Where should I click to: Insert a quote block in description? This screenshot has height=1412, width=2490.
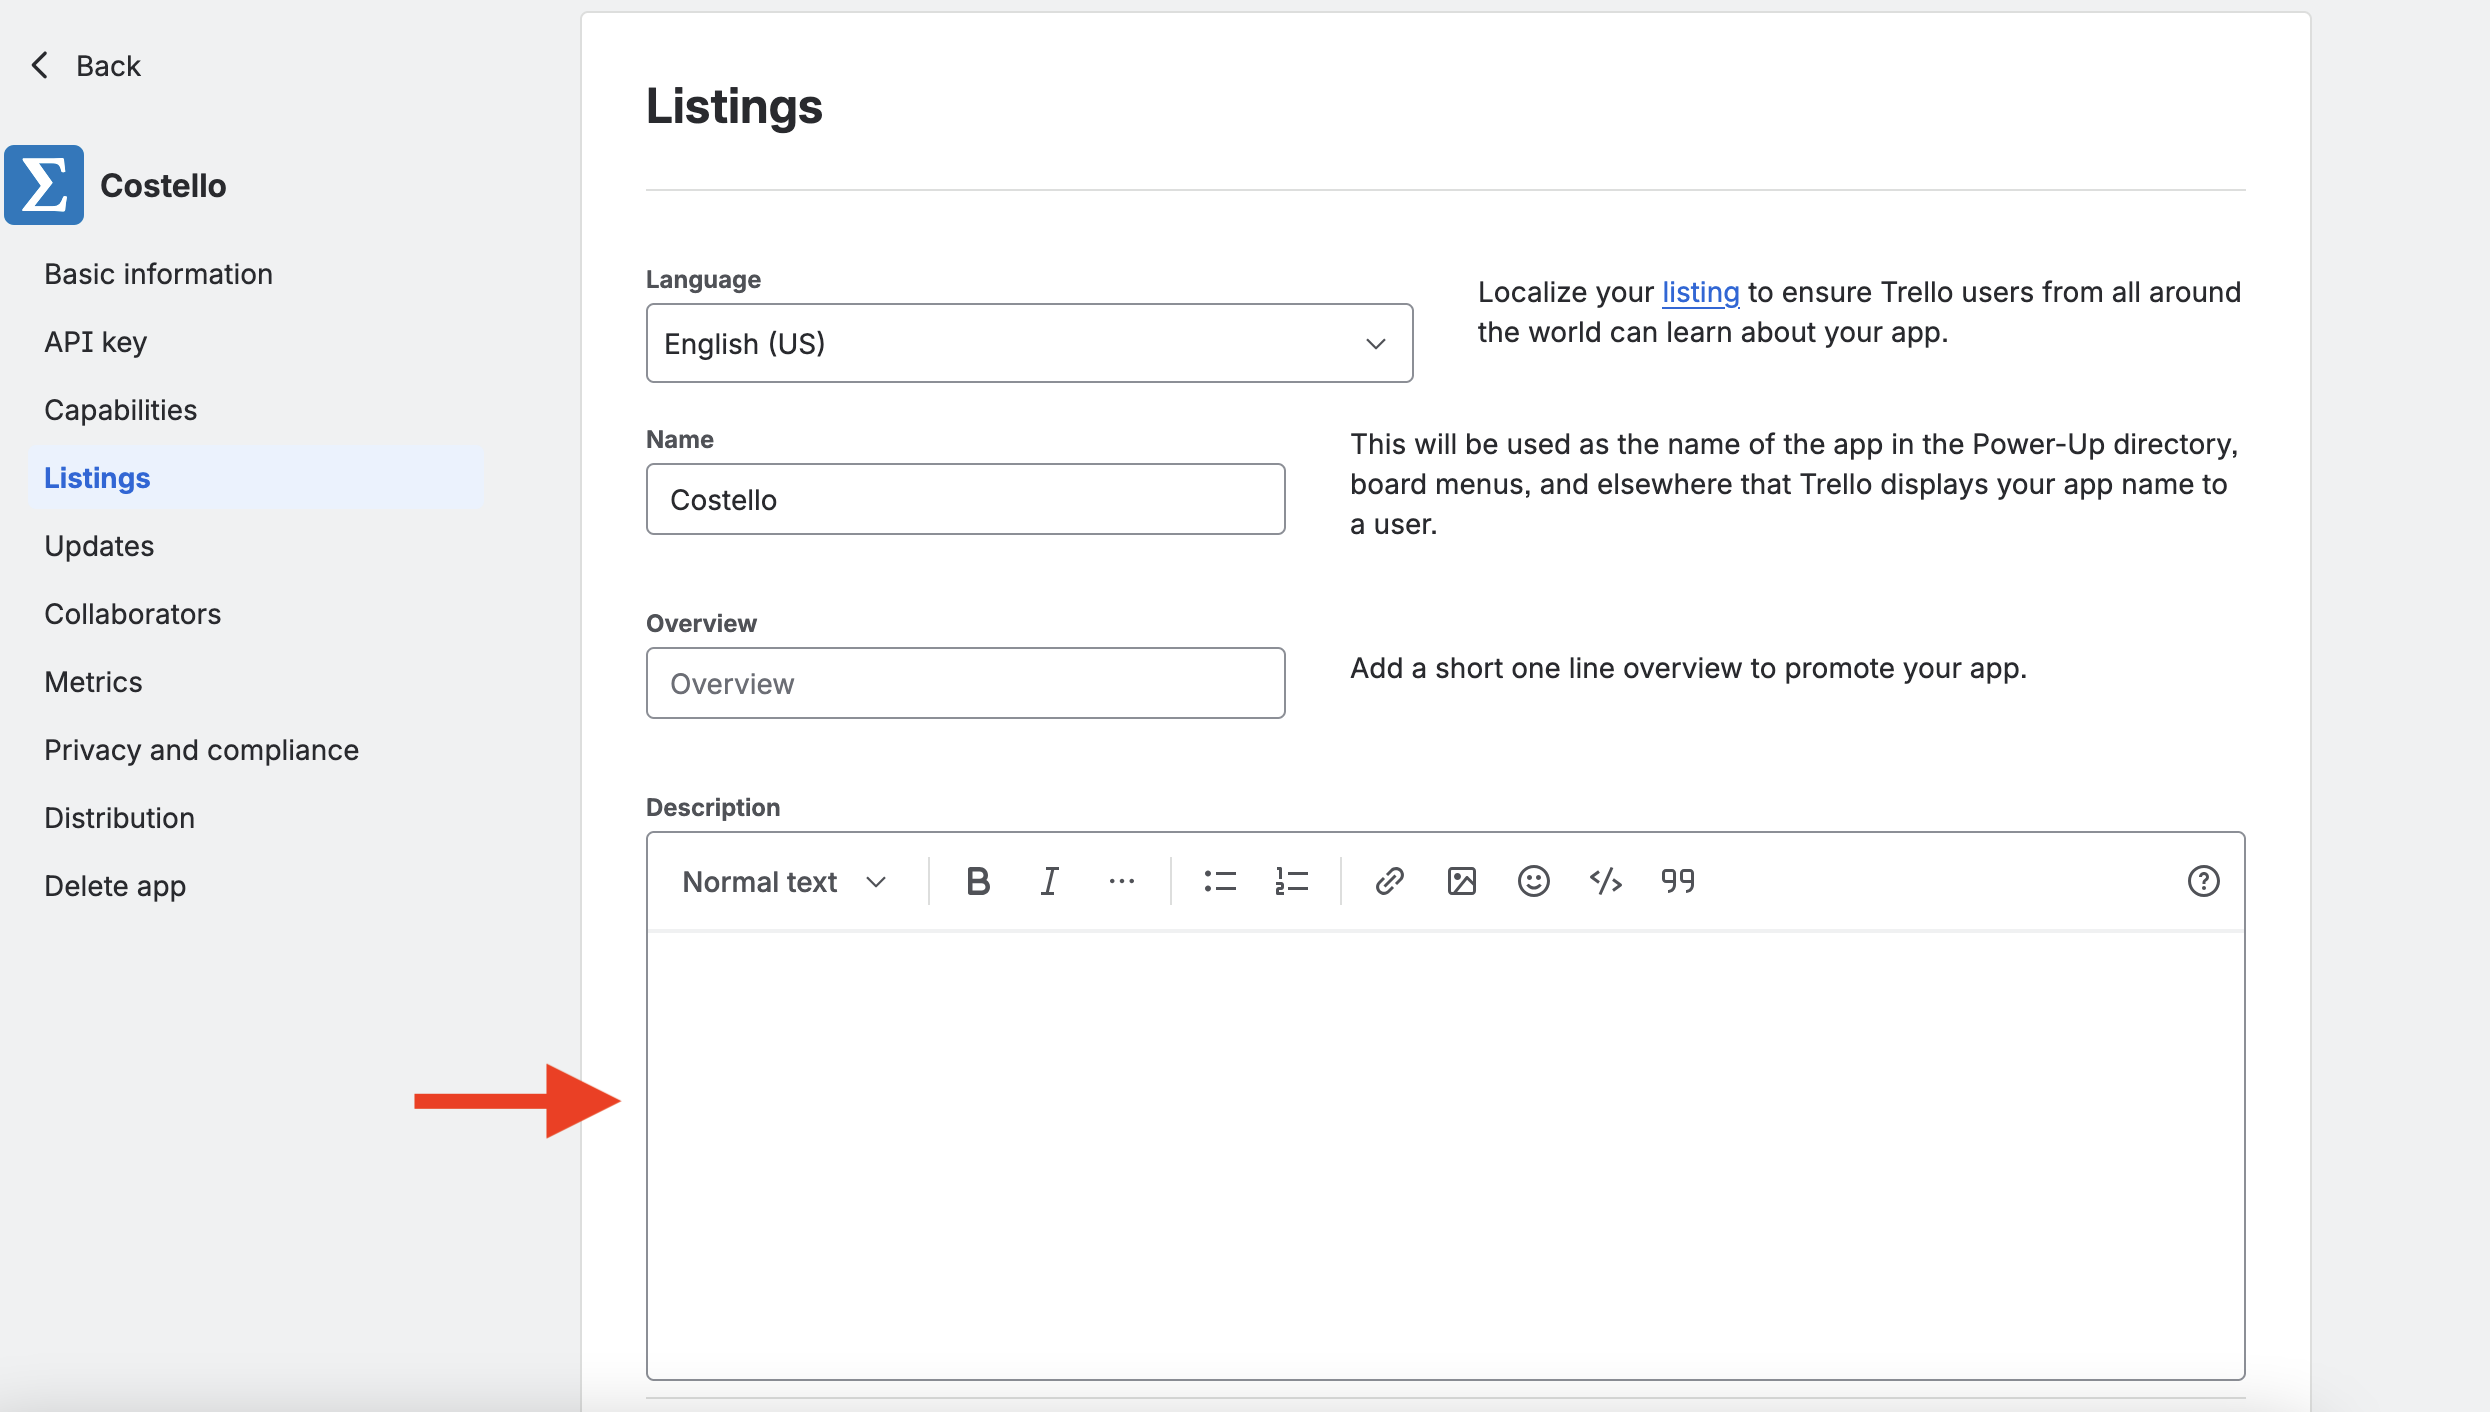point(1678,881)
